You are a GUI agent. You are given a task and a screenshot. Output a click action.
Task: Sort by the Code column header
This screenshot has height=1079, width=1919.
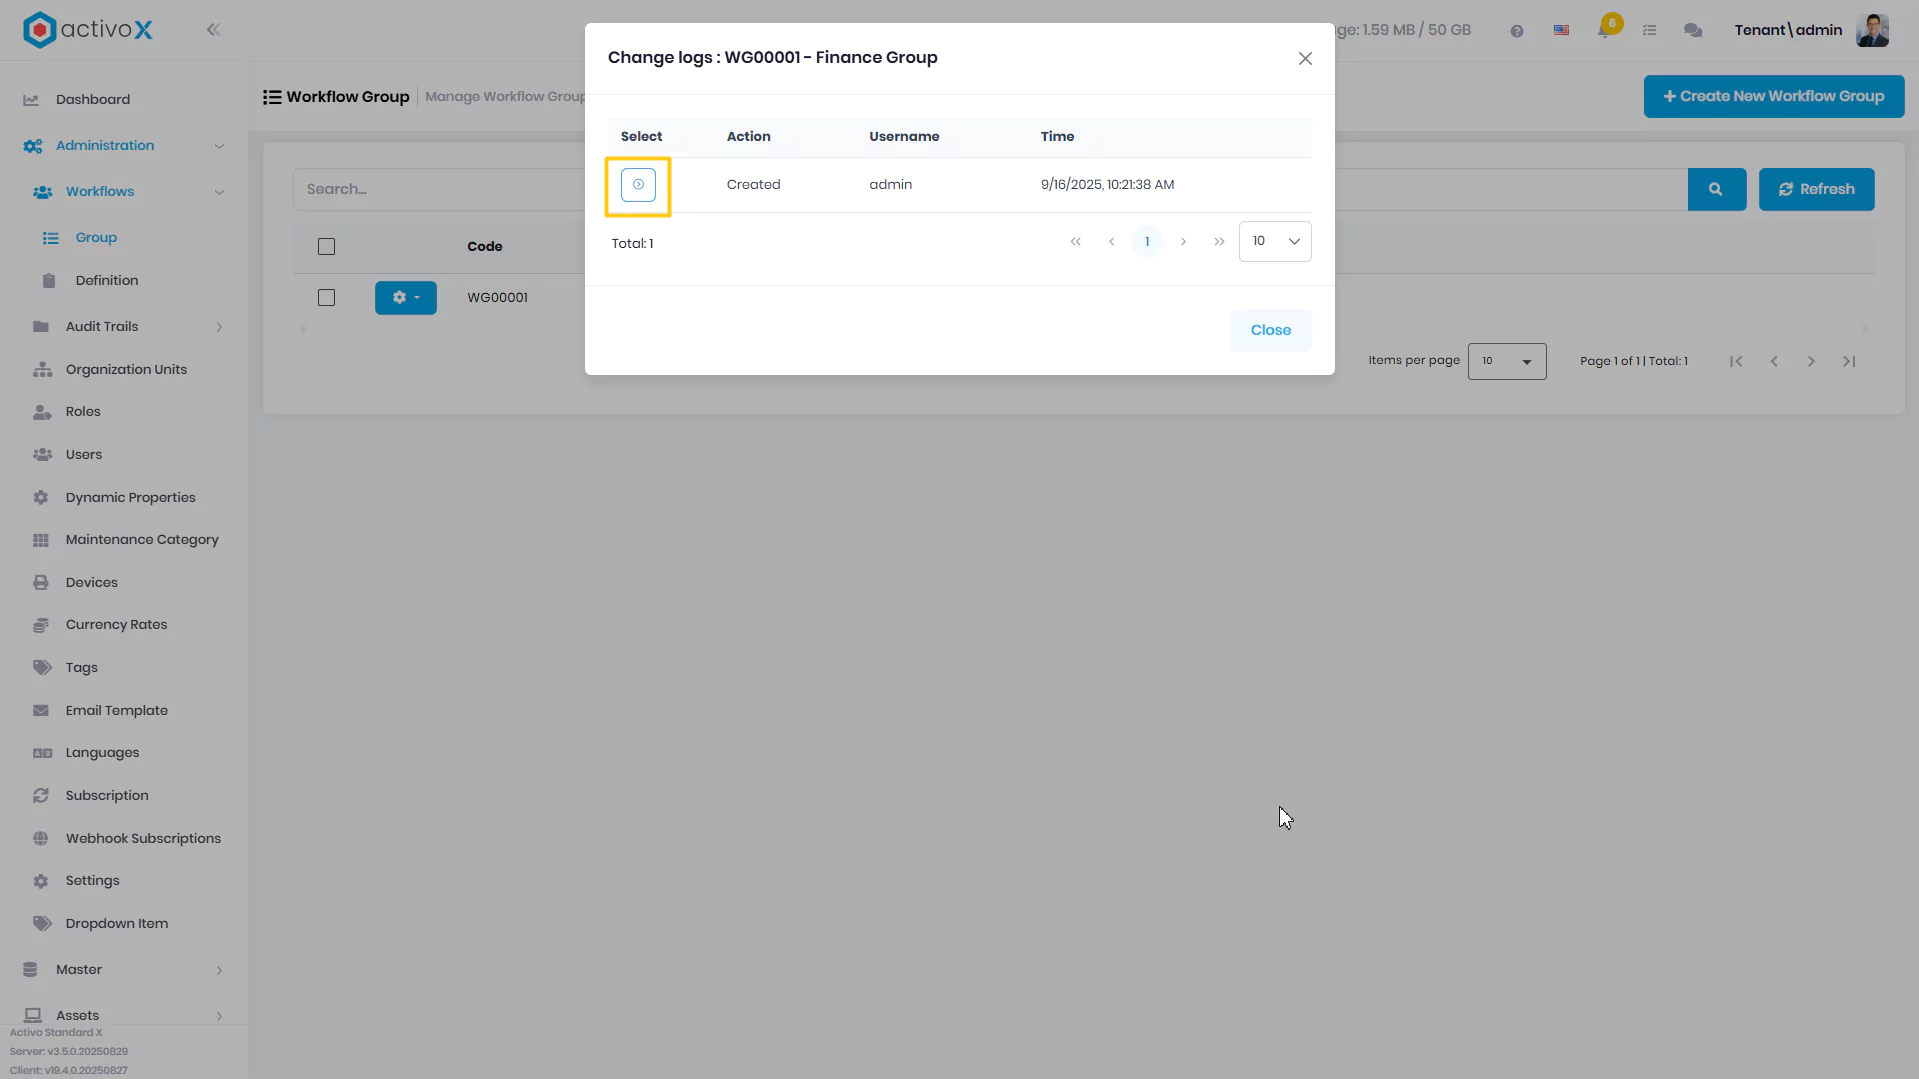coord(484,247)
